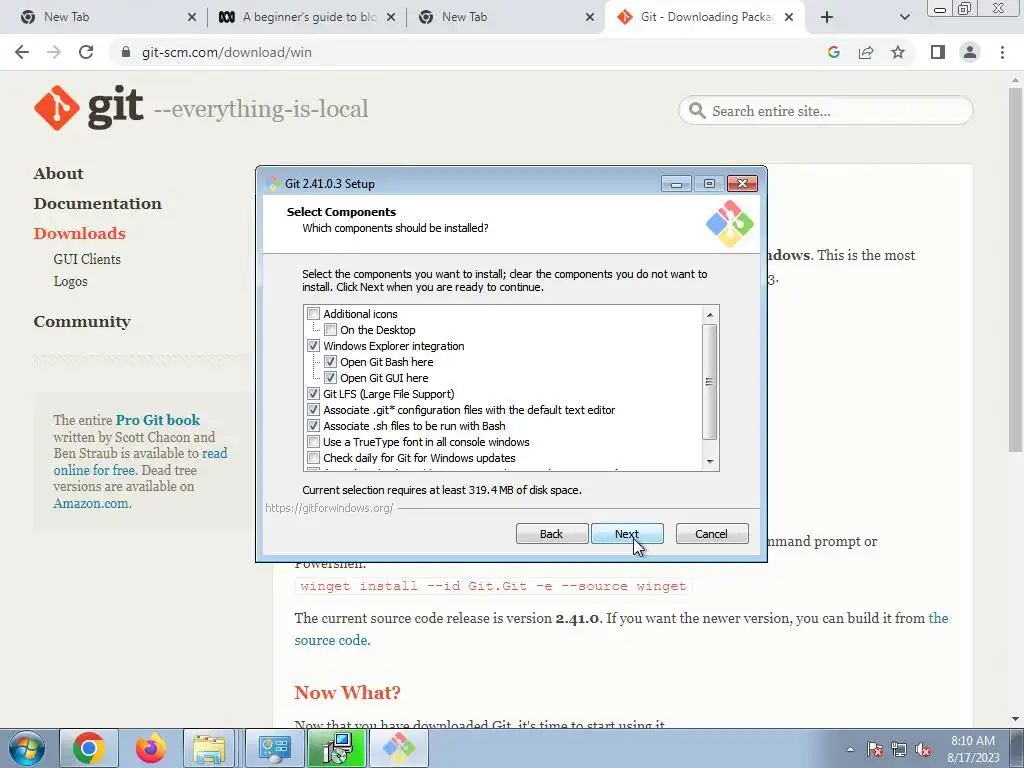Open the Downloads section link
Screen dimensions: 1024x768
coord(80,234)
